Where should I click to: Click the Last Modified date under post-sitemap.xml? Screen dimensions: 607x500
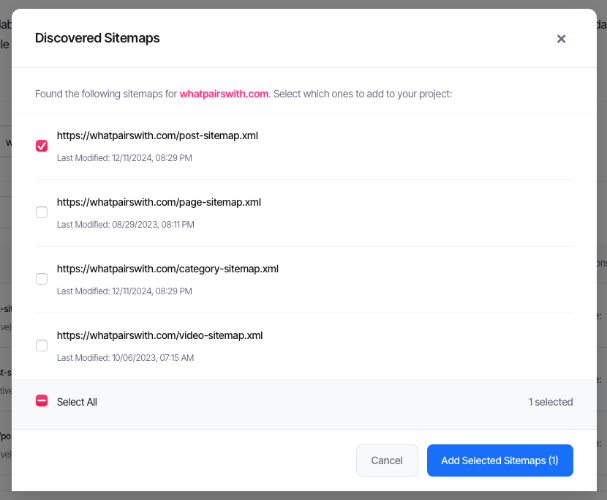(x=125, y=158)
